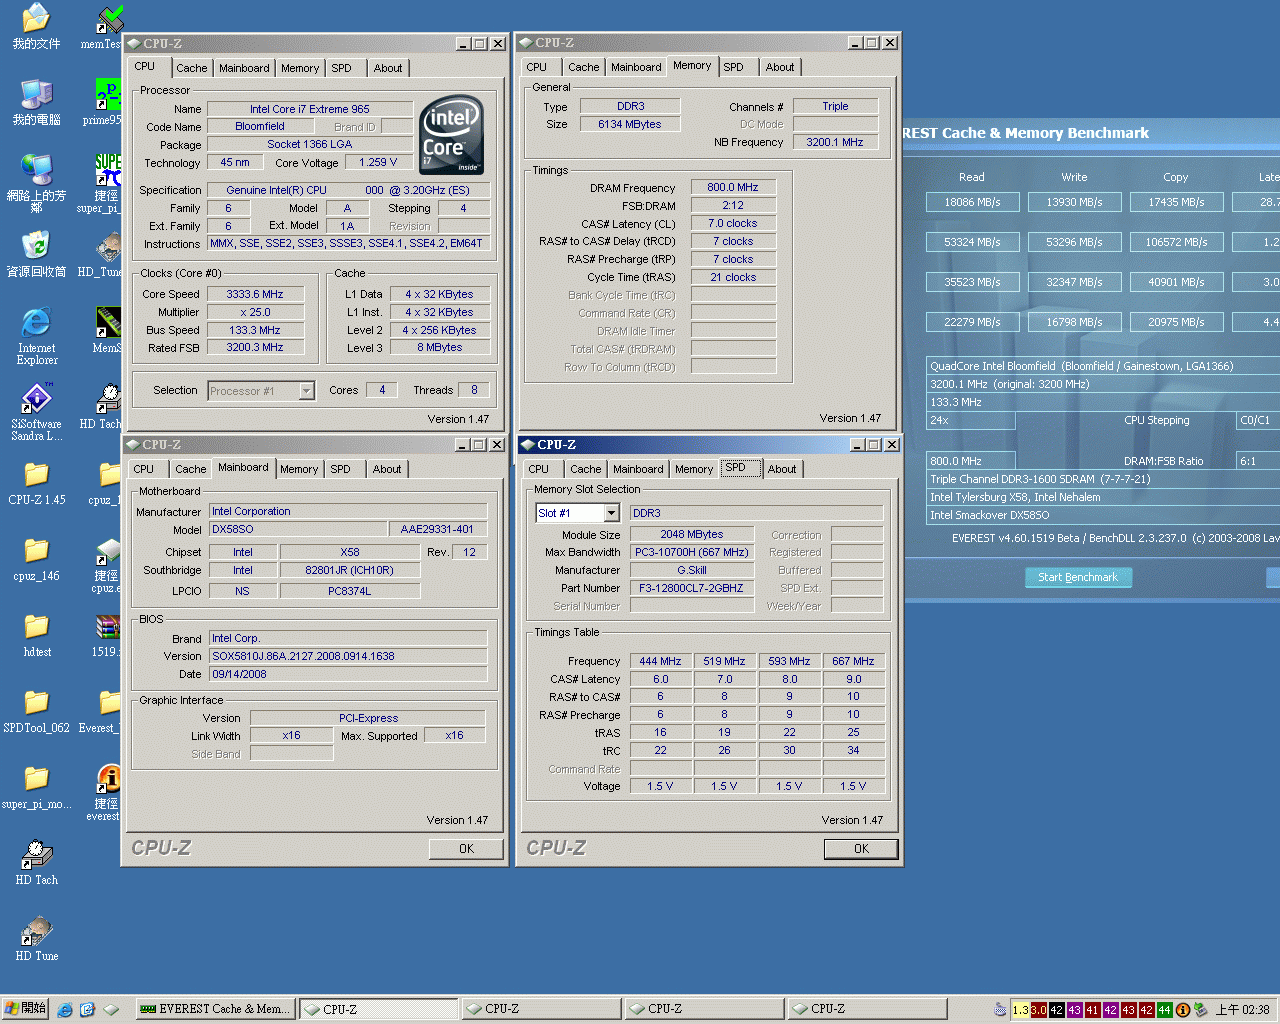Switch to Memory tab in motherboard CPU-Z window
1280x1024 pixels.
click(x=299, y=469)
